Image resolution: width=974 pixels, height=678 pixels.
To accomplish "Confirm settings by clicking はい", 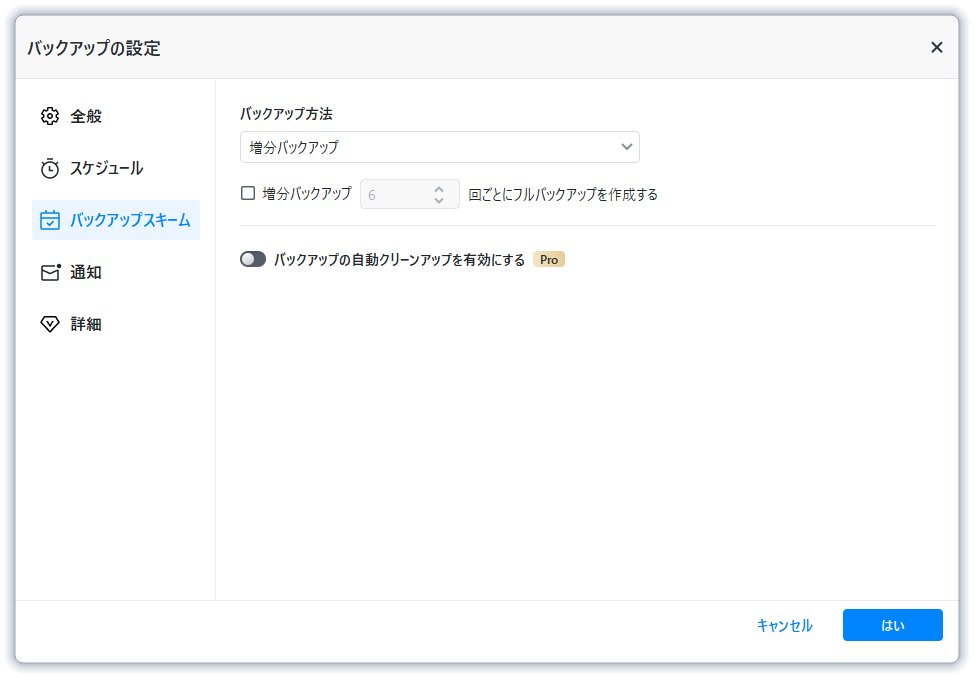I will pyautogui.click(x=892, y=625).
